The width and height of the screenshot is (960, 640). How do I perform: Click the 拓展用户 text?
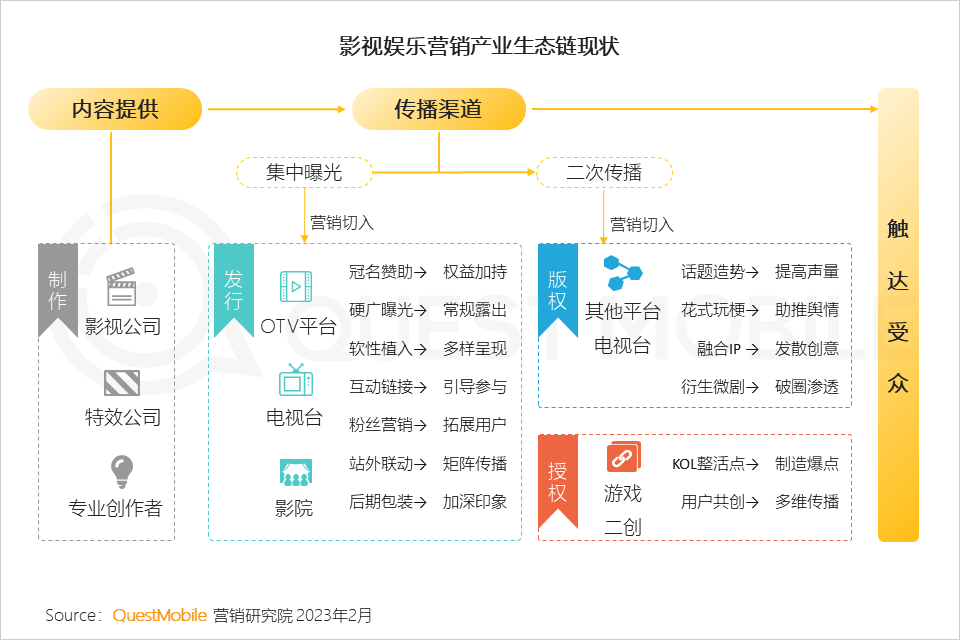tap(475, 424)
